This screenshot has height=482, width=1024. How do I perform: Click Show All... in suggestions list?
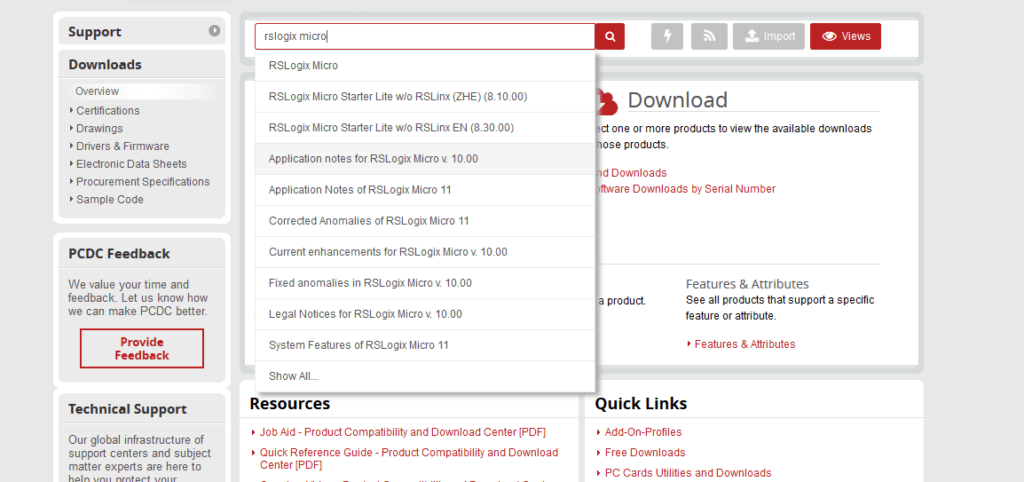point(425,376)
